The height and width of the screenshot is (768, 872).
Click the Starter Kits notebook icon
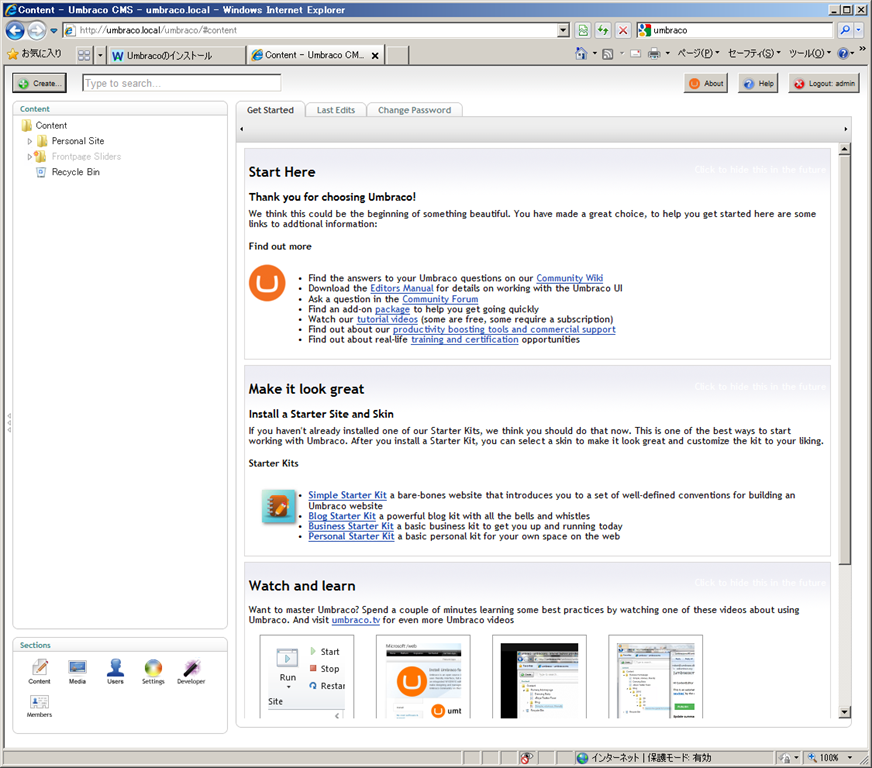click(278, 506)
